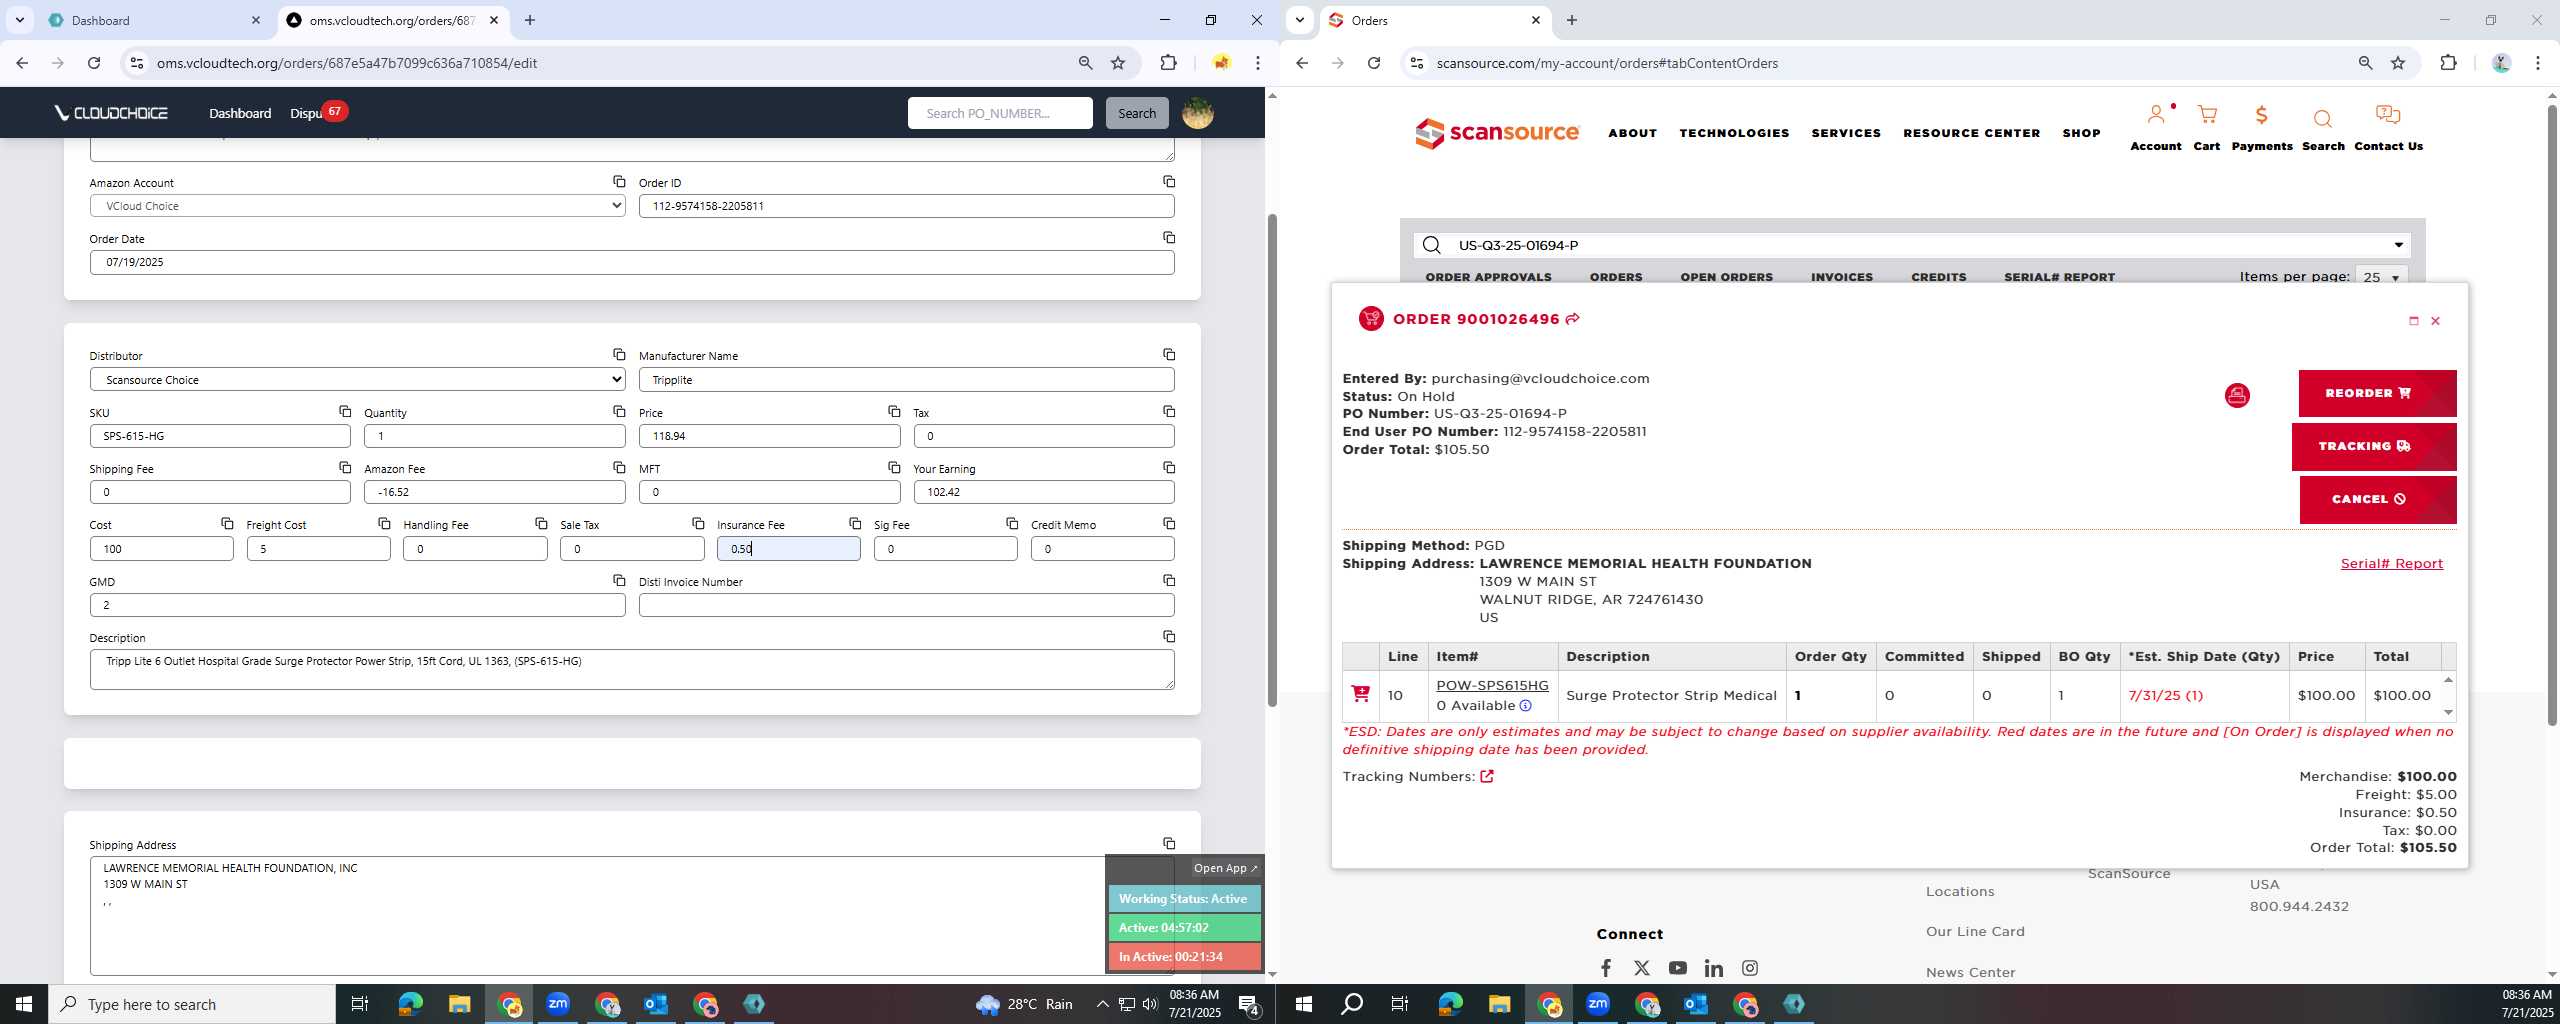
Task: Copy the Credit Memo value
Action: click(x=1169, y=524)
